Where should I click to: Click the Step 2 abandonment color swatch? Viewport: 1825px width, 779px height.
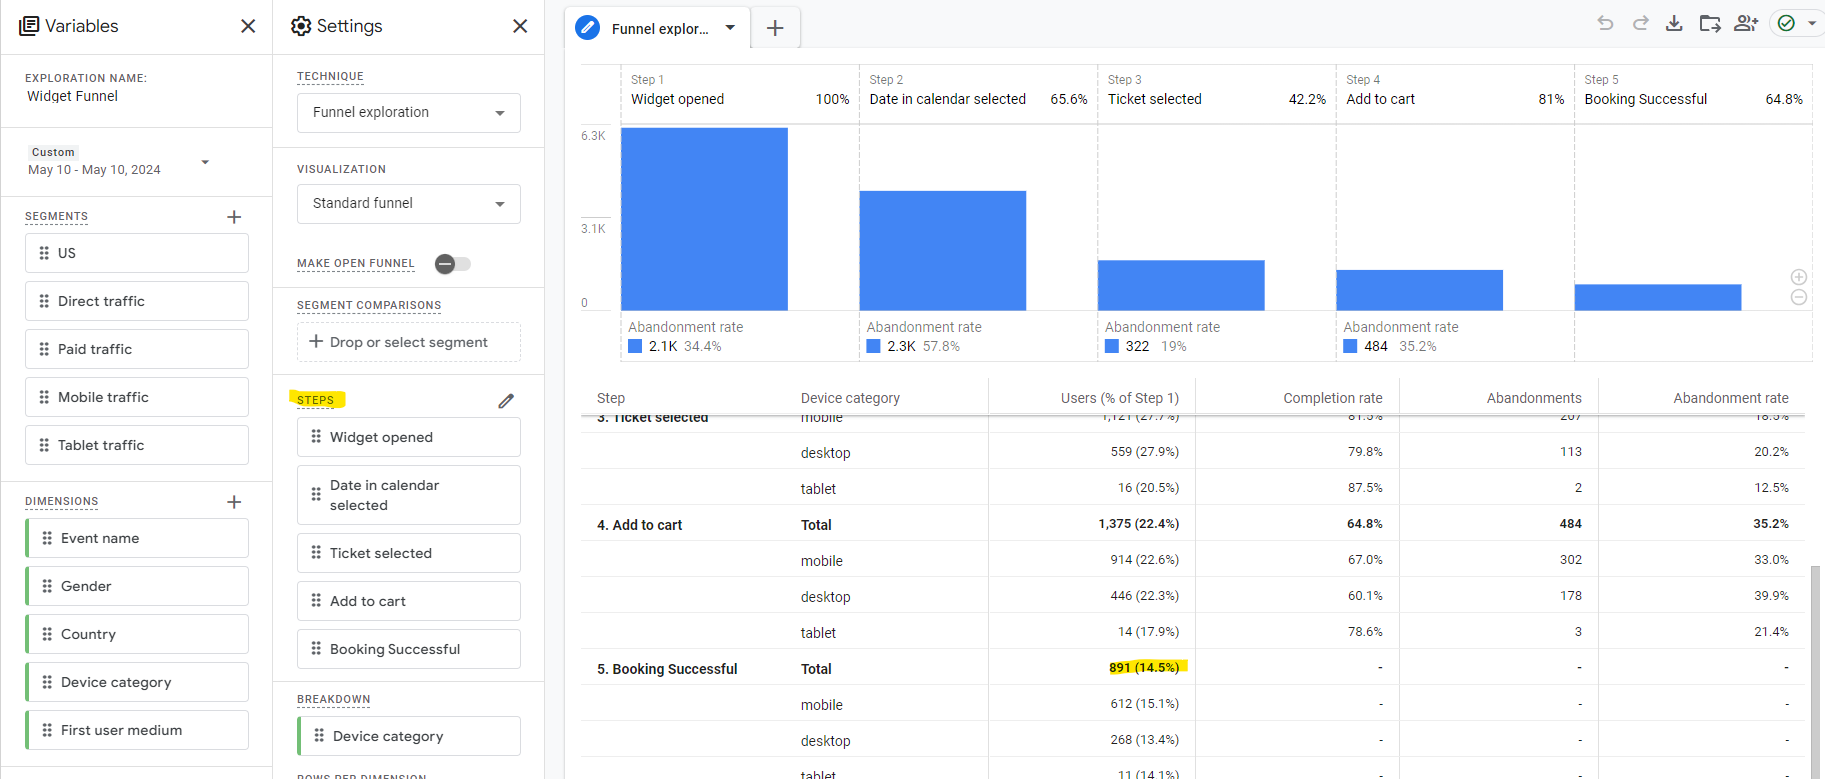[x=873, y=346]
